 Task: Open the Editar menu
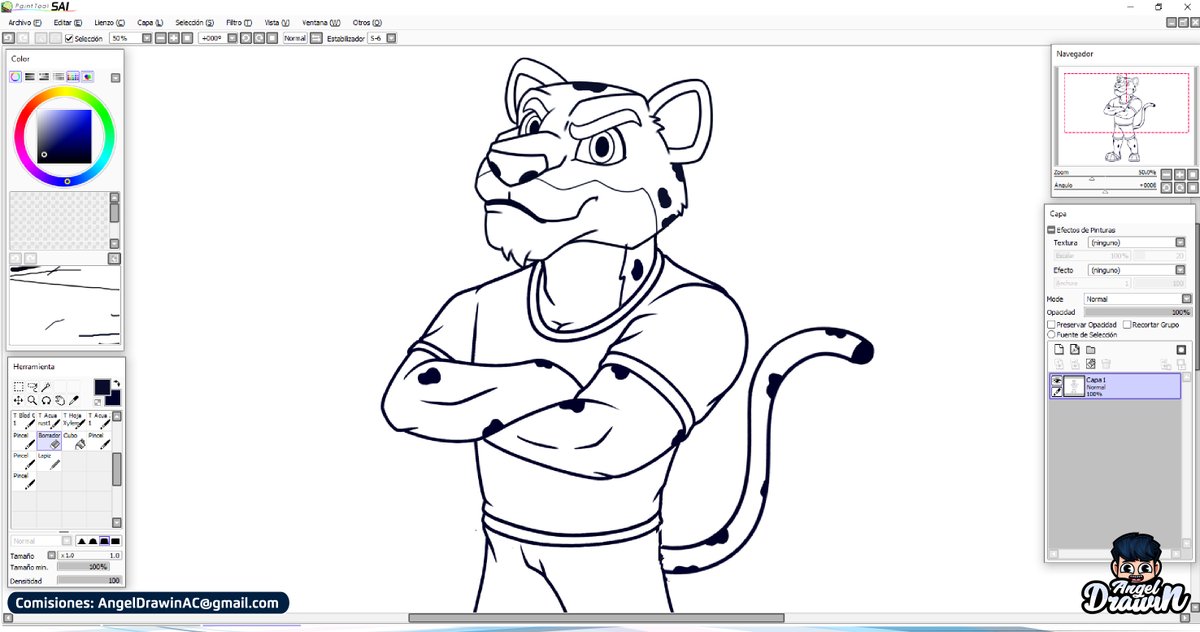pos(69,22)
